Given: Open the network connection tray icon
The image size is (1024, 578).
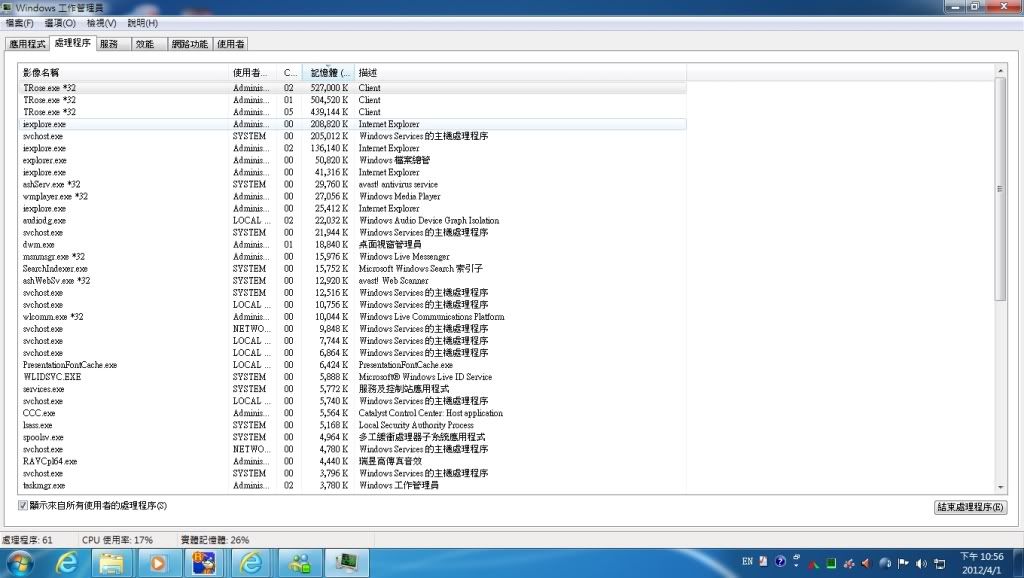Looking at the screenshot, I should pos(940,563).
